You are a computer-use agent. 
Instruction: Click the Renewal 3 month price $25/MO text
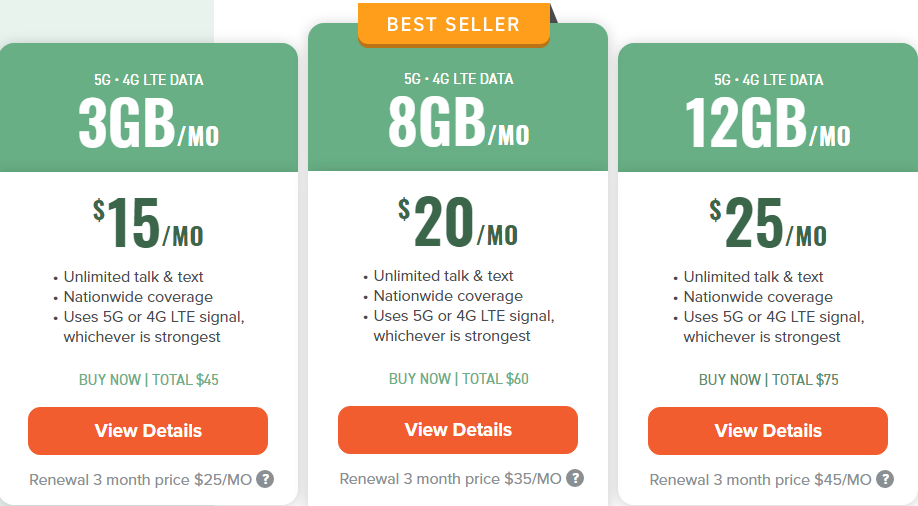point(140,479)
